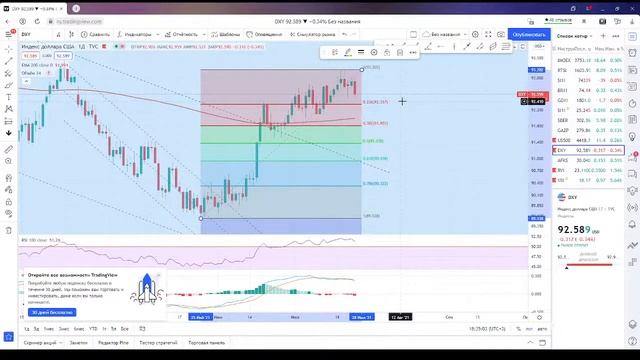Select the prediction and measurement tool

click(x=9, y=121)
